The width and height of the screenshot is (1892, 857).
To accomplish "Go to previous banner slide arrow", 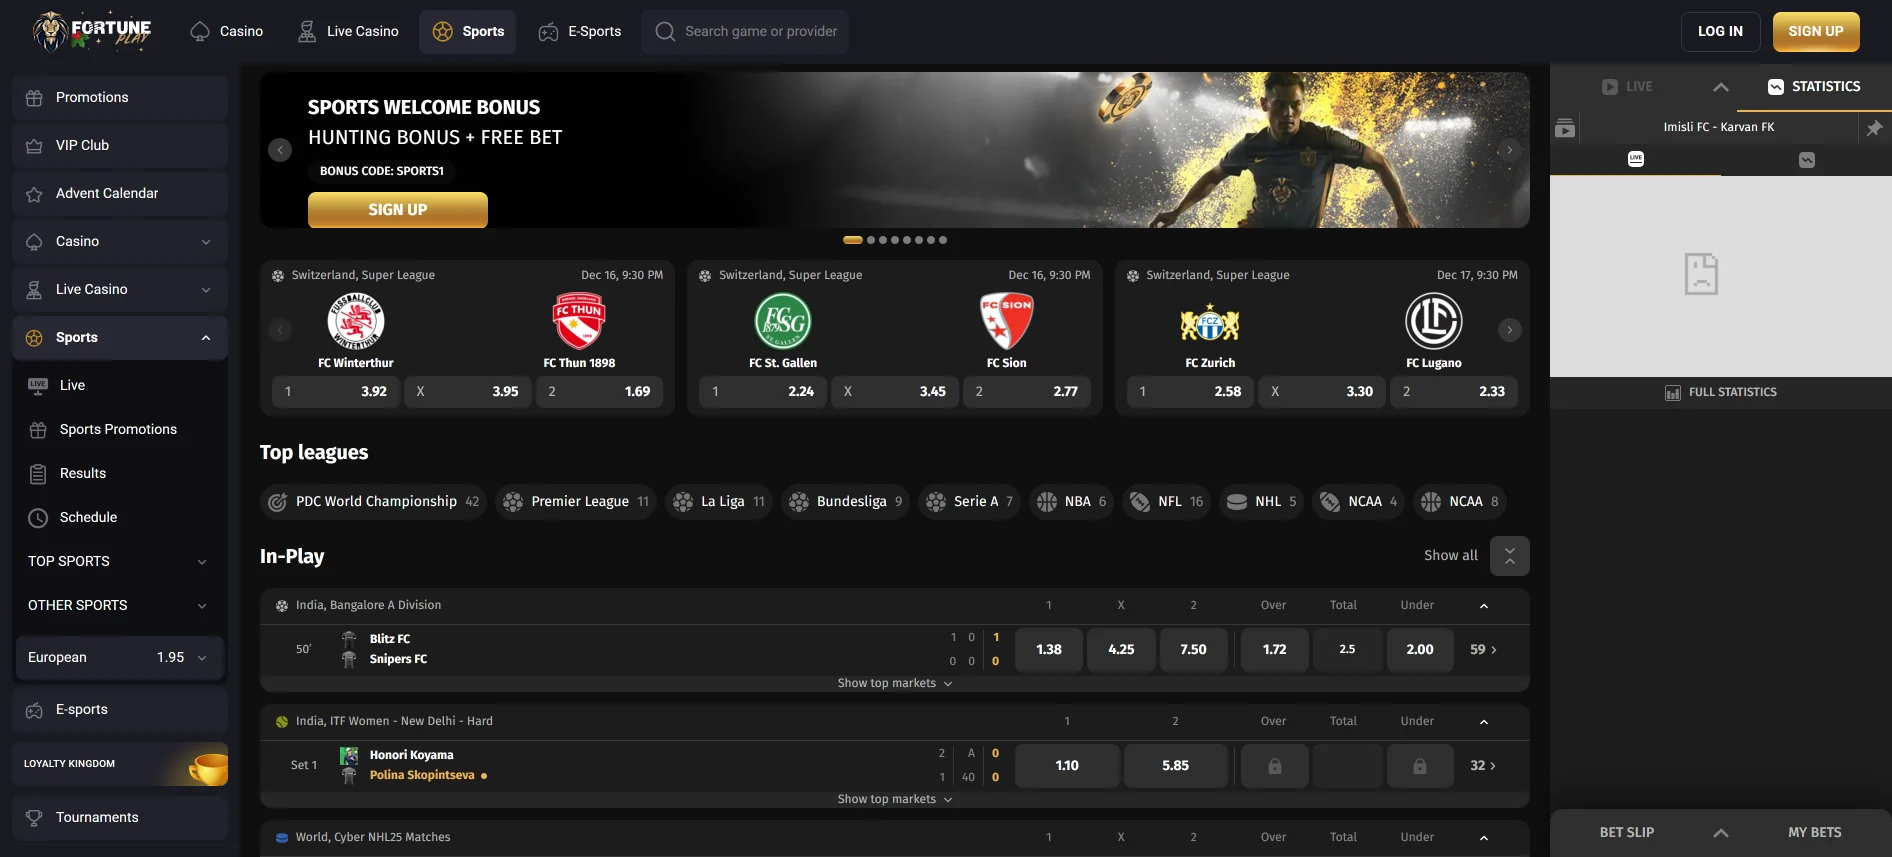I will point(280,150).
